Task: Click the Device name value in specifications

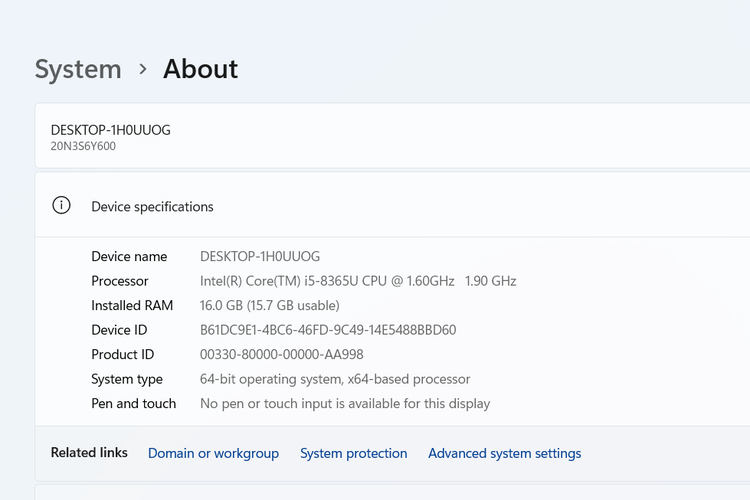Action: coord(260,257)
